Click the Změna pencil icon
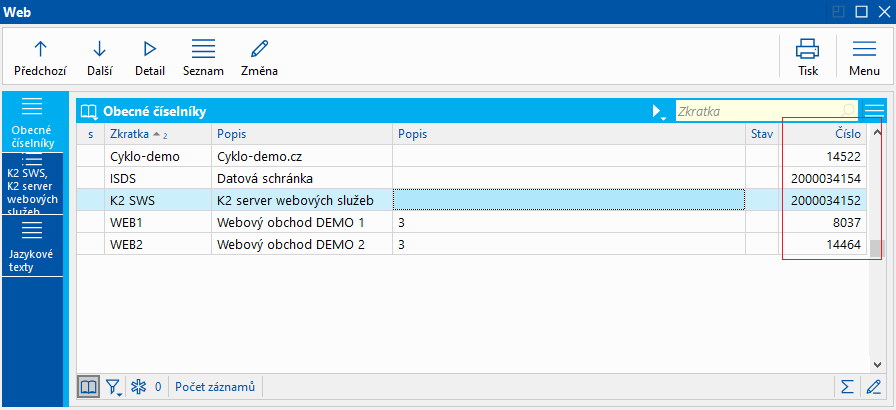This screenshot has height=410, width=896. point(259,57)
